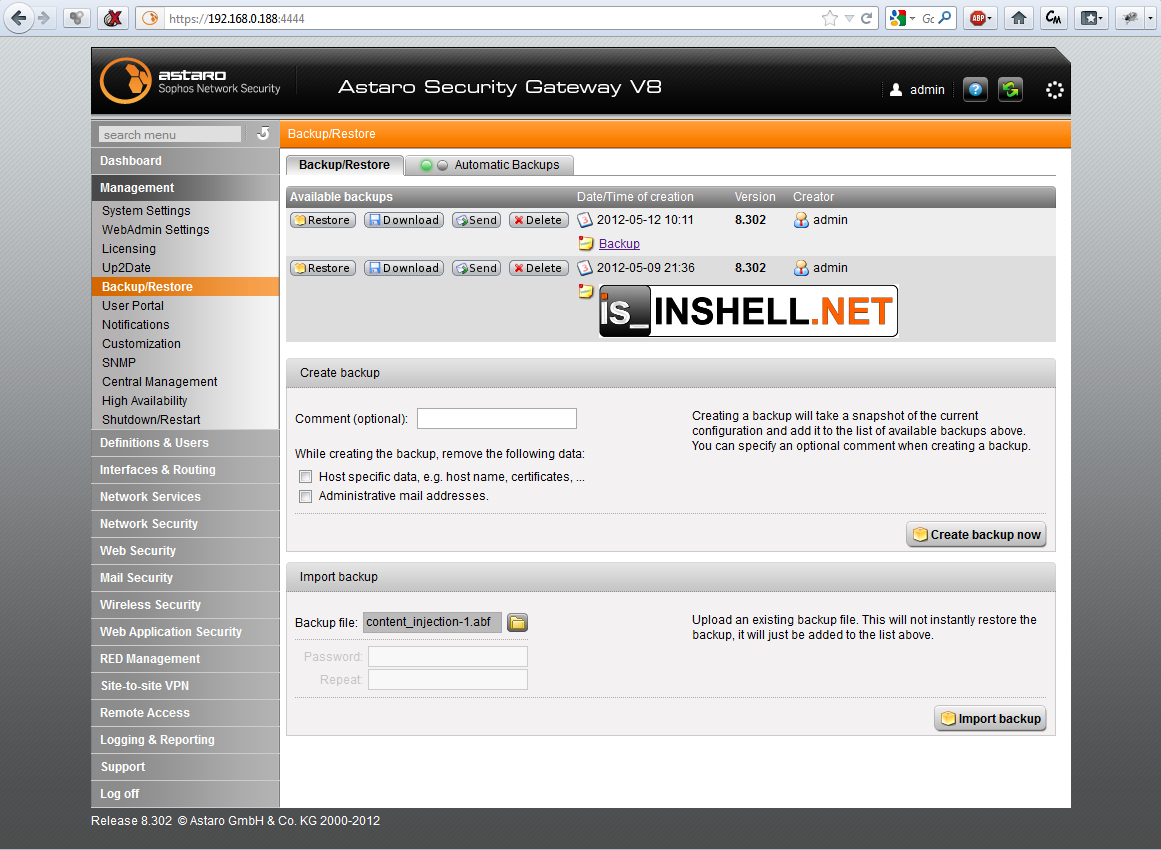The image size is (1161, 850).
Task: Restore the 2012-05-09 21:36 backup
Action: [323, 268]
